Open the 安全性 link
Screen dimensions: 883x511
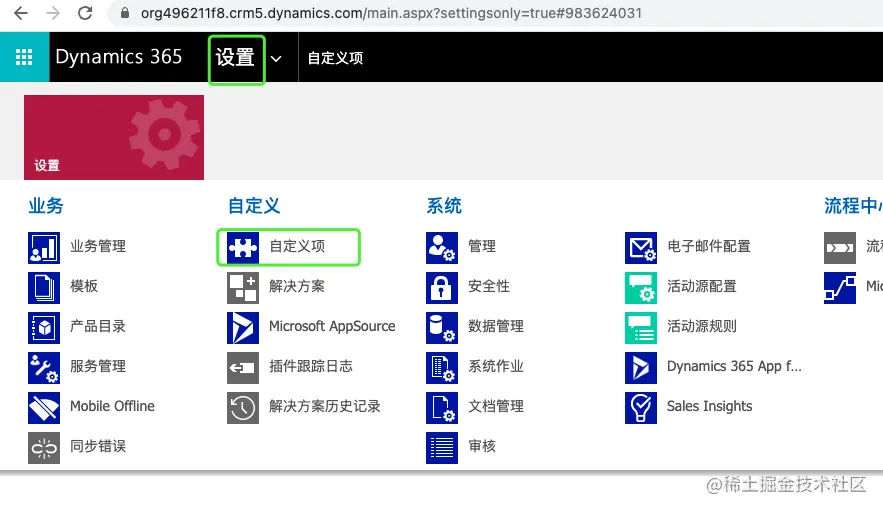489,286
